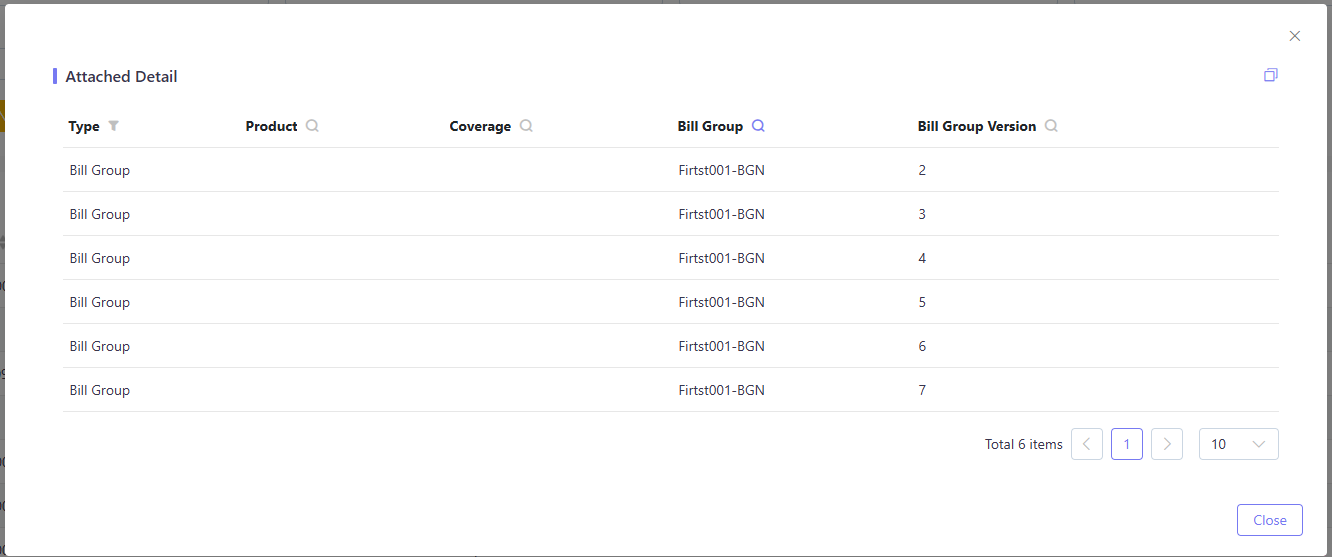Screen dimensions: 1332x557
Task: Click the Bill Group Version search icon
Action: tap(1051, 126)
